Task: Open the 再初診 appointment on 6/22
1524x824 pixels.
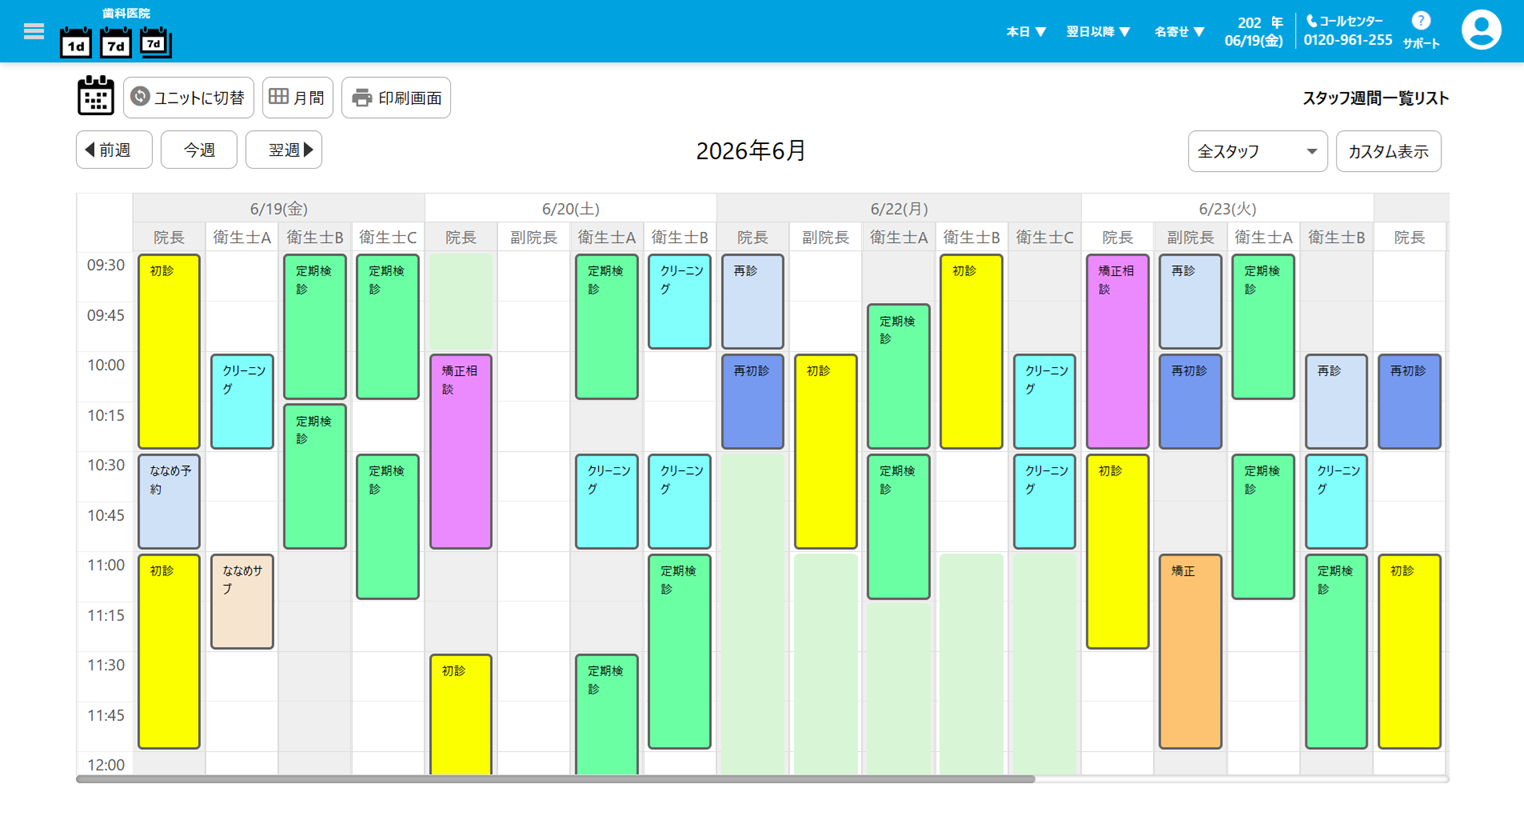Action: tap(752, 401)
